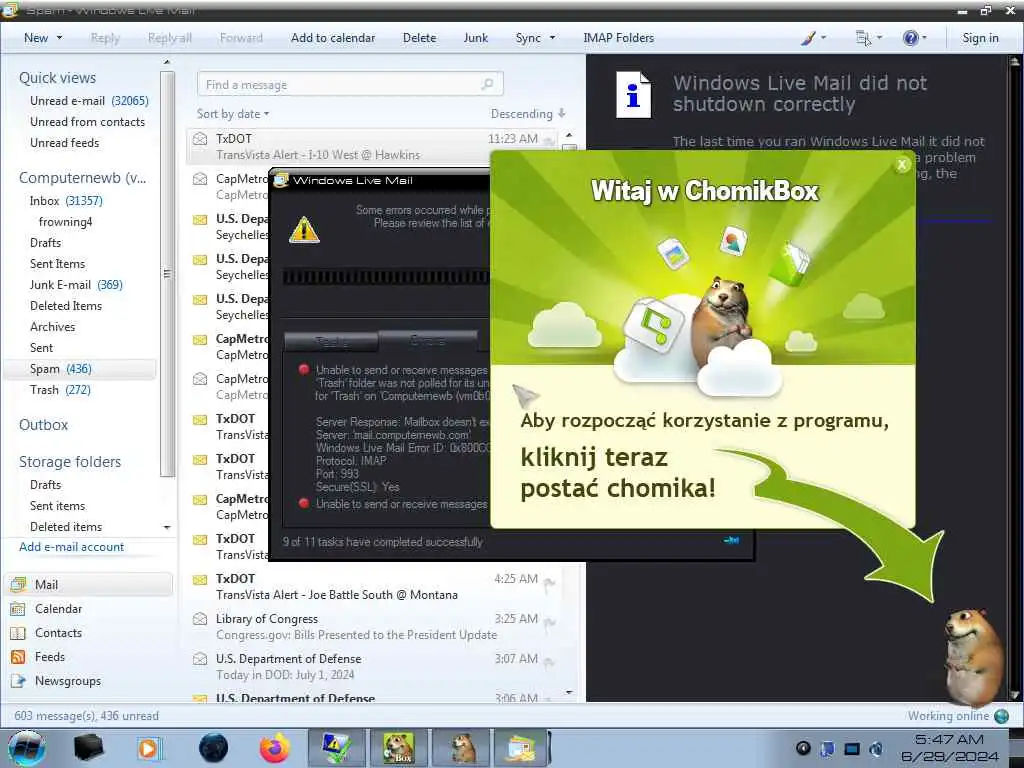Select Unread e-mail quick view
The height and width of the screenshot is (768, 1024).
coord(89,101)
